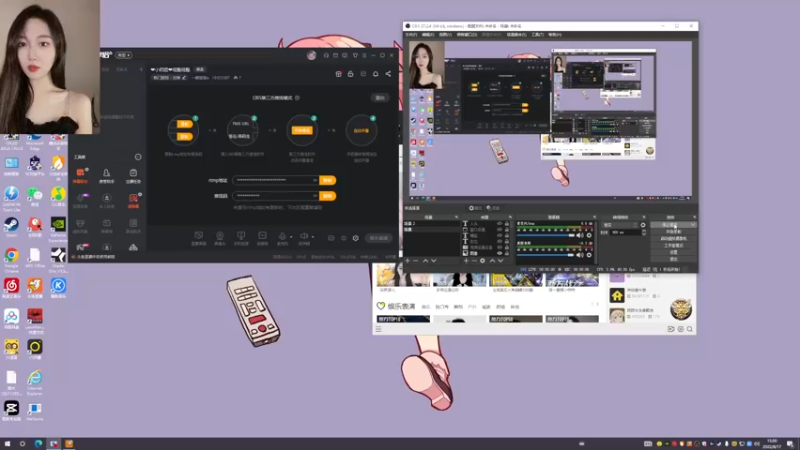This screenshot has height=450, width=800.
Task: Click the padlock icon beside the gift icon
Action: coord(351,74)
